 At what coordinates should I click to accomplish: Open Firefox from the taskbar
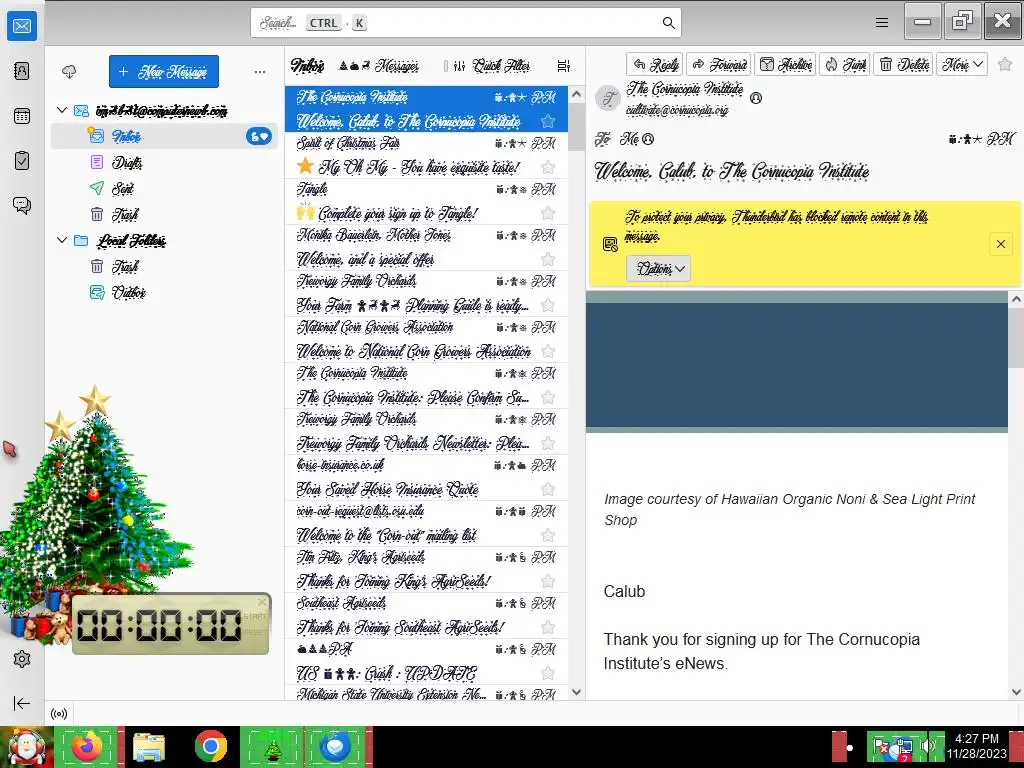(x=88, y=746)
